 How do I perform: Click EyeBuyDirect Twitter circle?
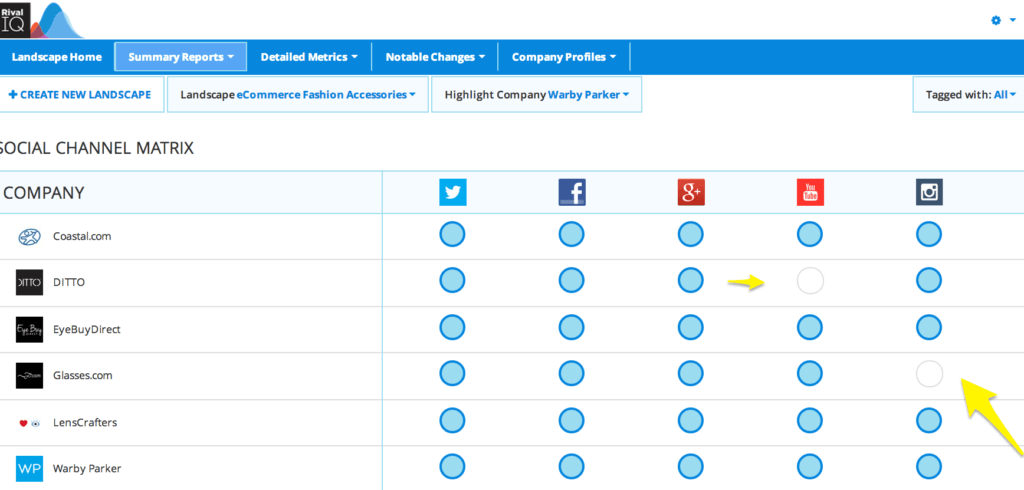tap(453, 327)
